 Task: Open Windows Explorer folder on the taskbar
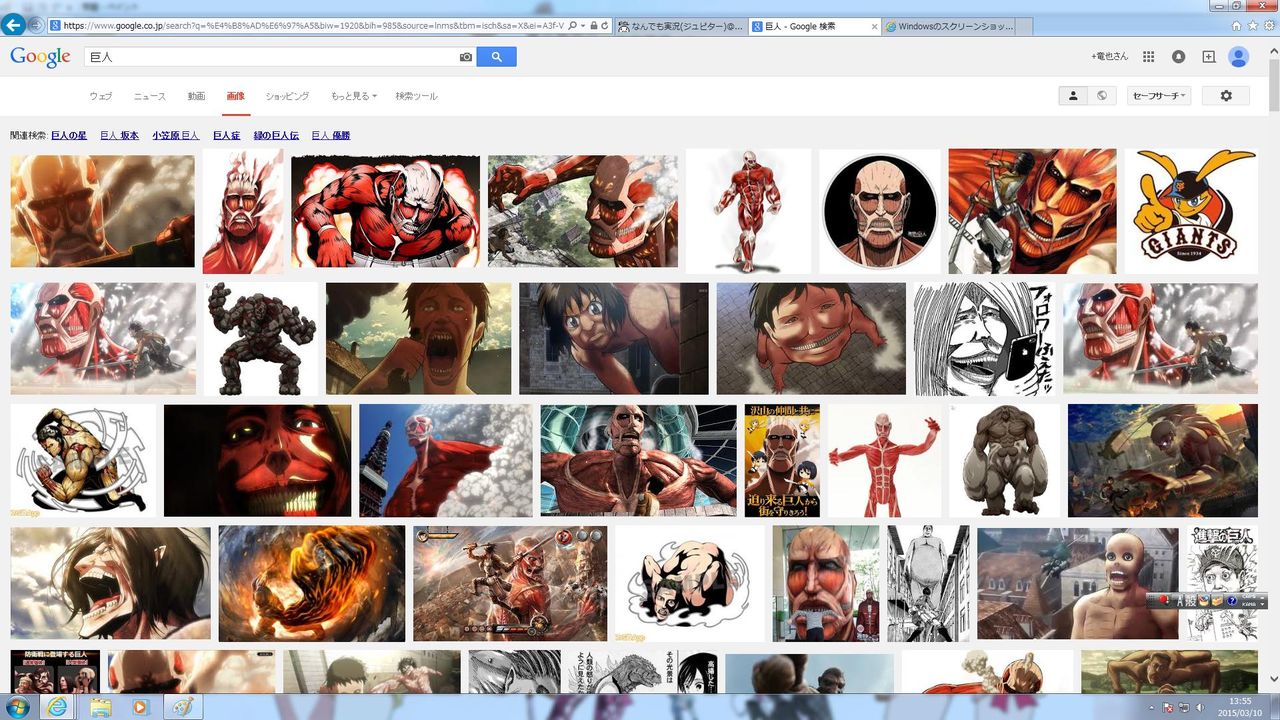point(101,706)
